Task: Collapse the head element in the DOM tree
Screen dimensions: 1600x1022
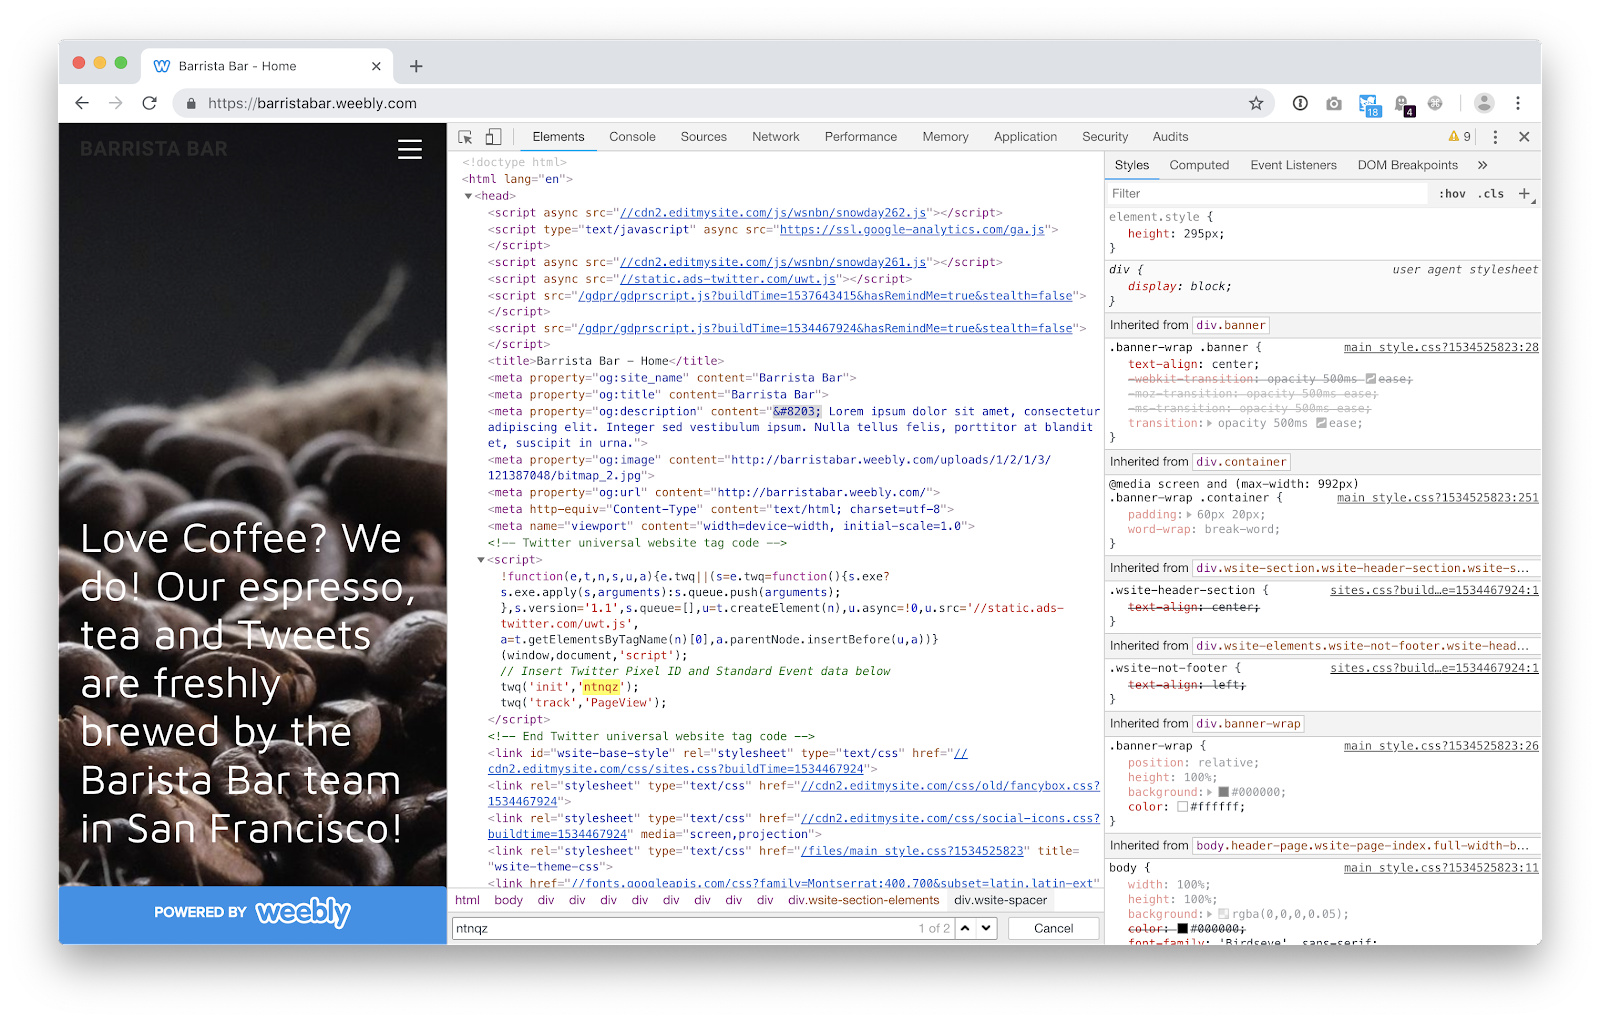Action: coord(468,196)
